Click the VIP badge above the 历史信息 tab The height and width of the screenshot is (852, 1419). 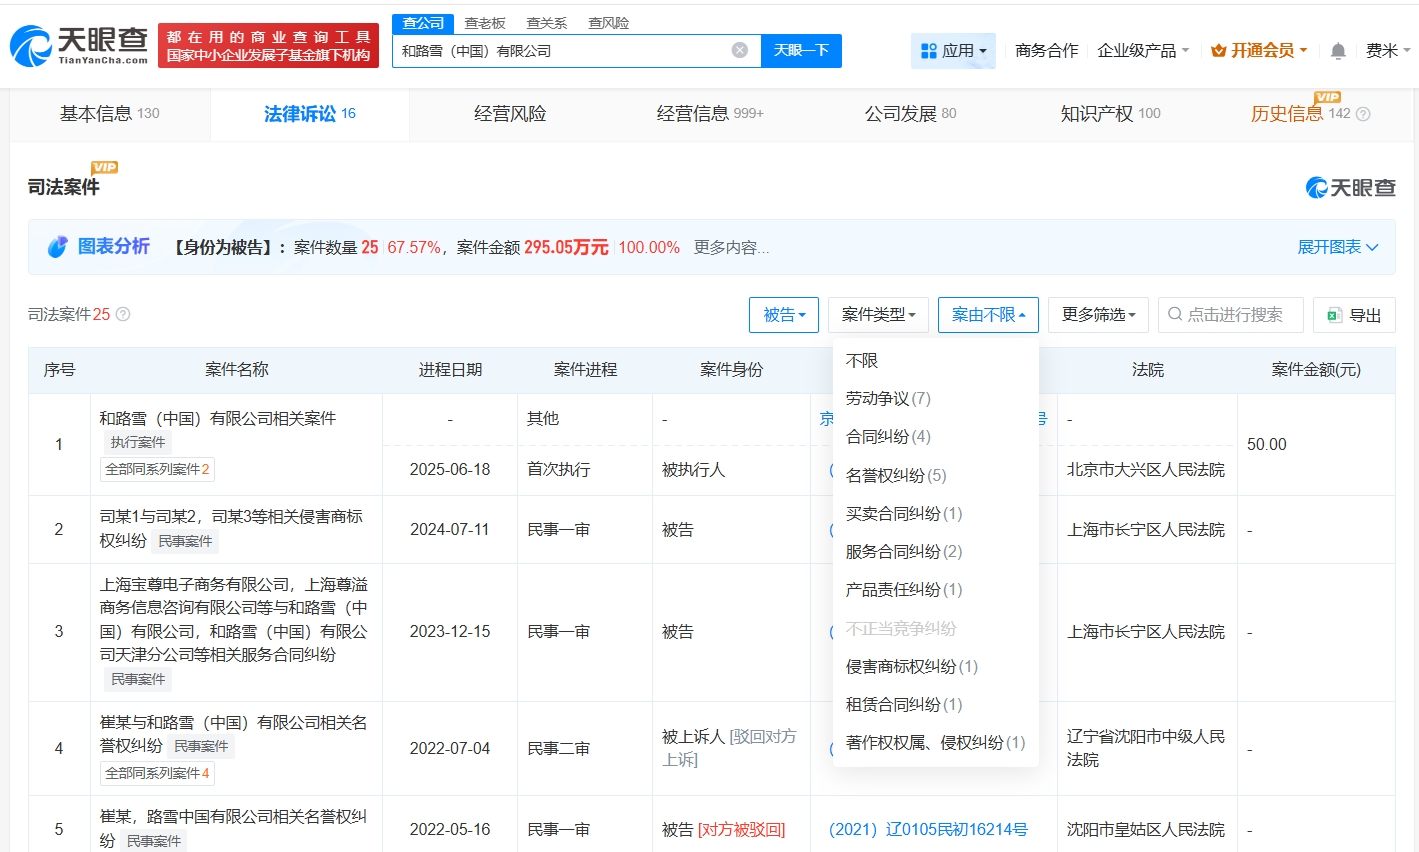(x=1325, y=98)
